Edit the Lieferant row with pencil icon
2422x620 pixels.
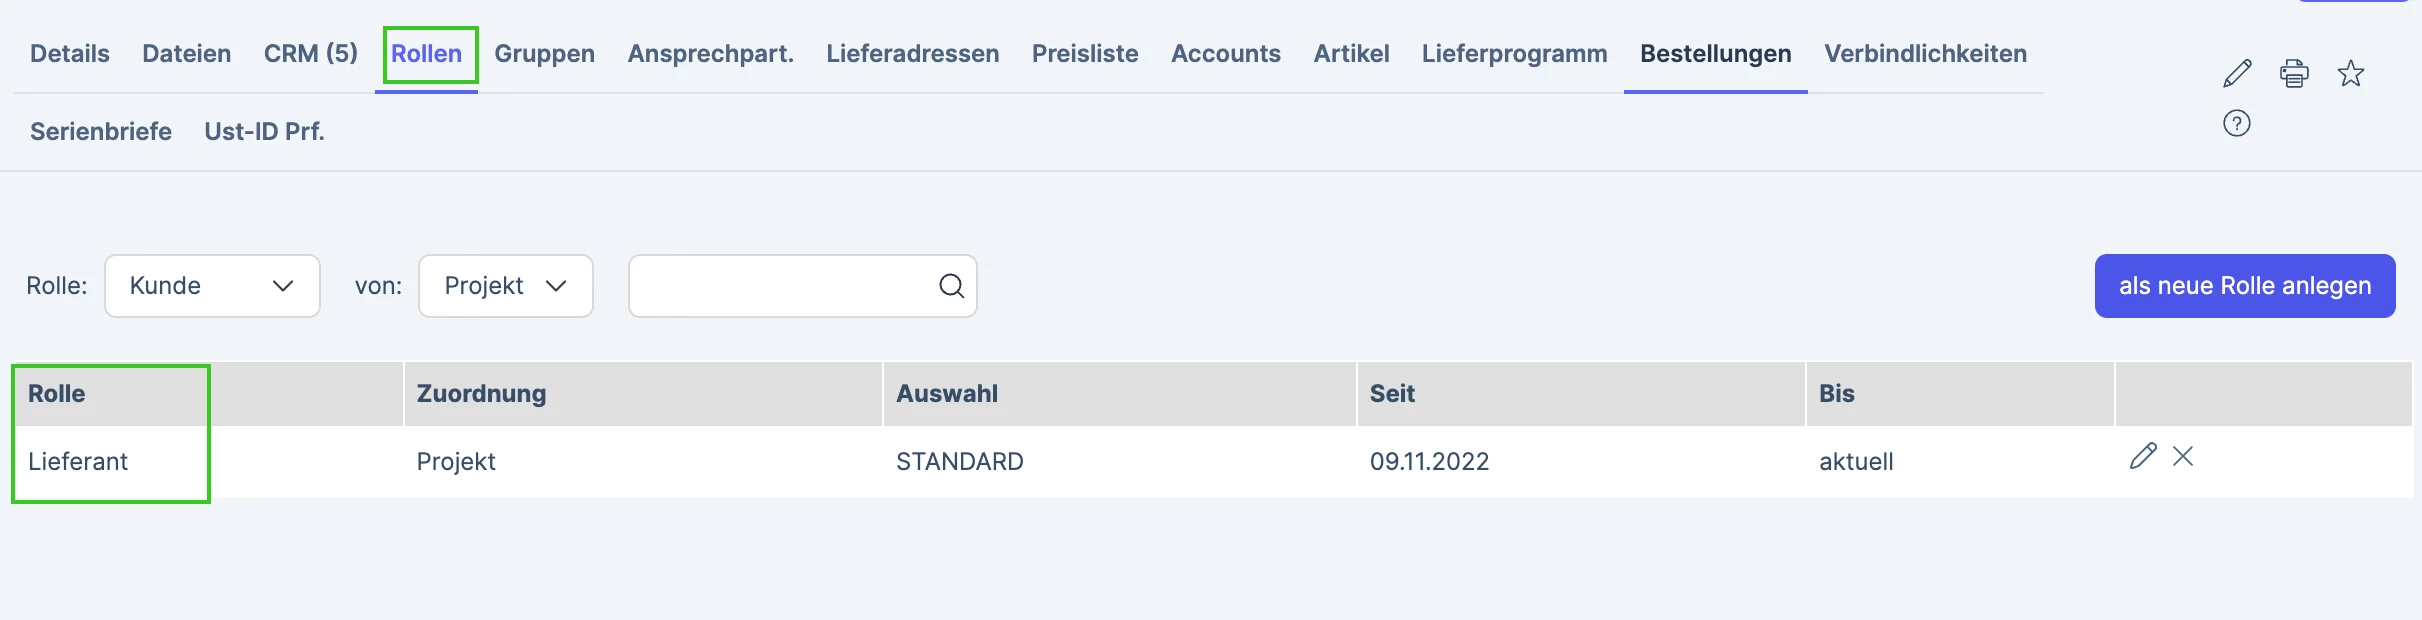pyautogui.click(x=2143, y=456)
